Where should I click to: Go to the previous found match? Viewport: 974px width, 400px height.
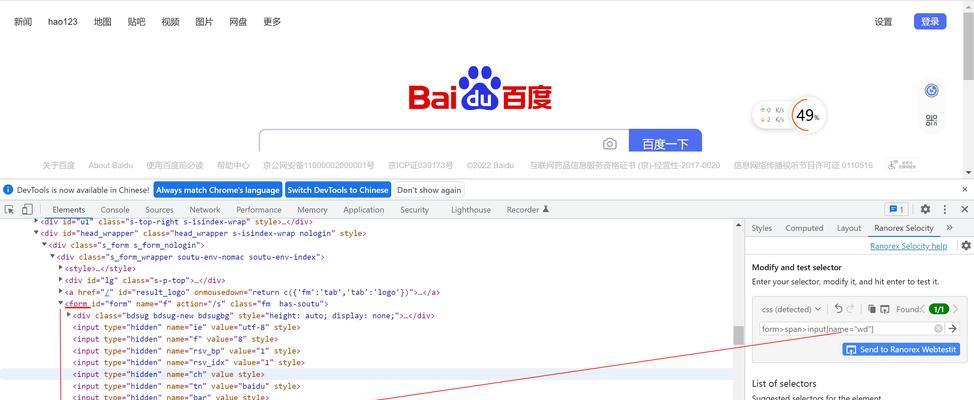click(x=922, y=309)
